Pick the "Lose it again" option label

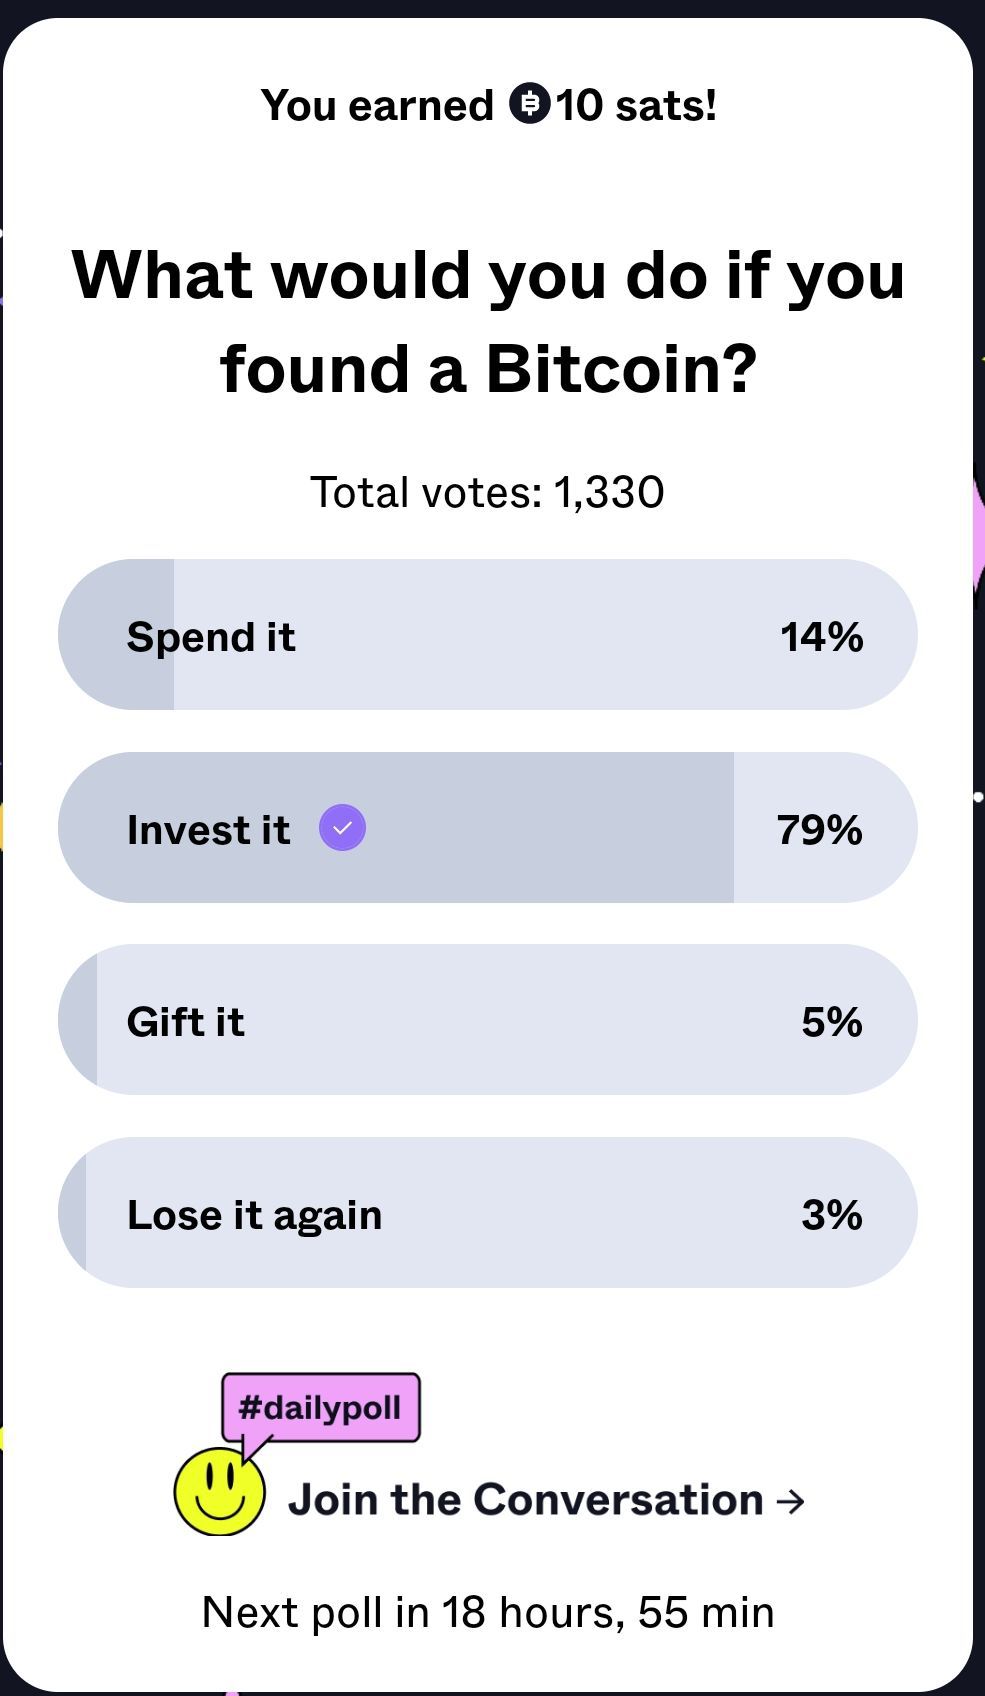tap(254, 1215)
